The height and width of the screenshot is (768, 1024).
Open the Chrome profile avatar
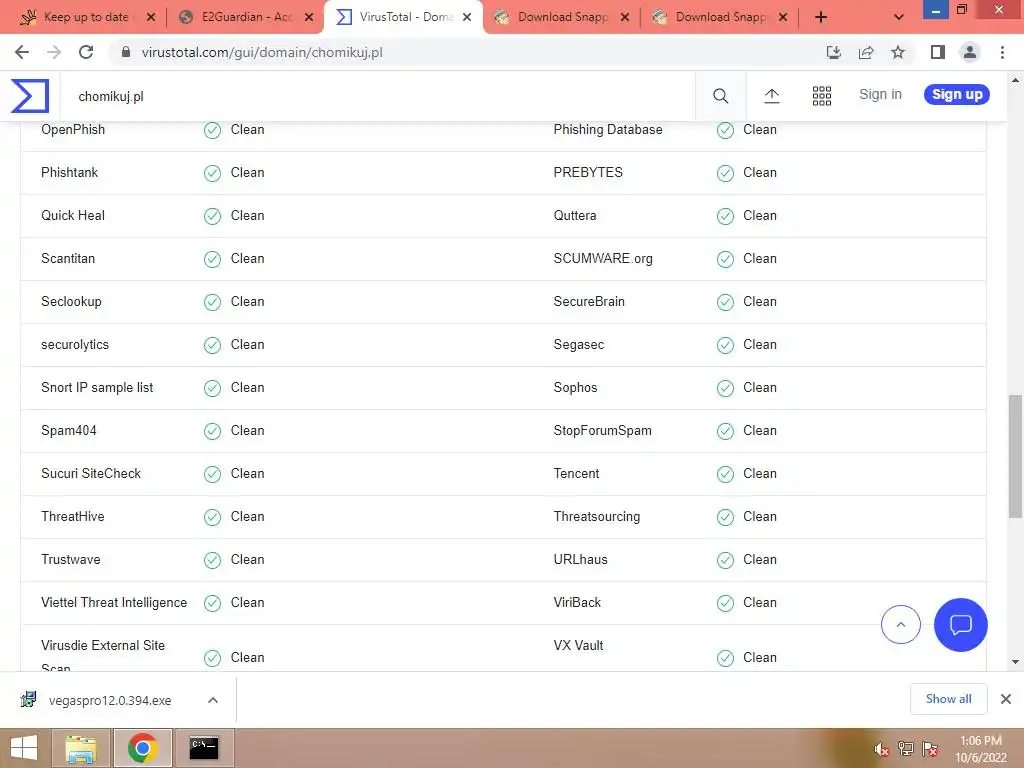point(970,52)
